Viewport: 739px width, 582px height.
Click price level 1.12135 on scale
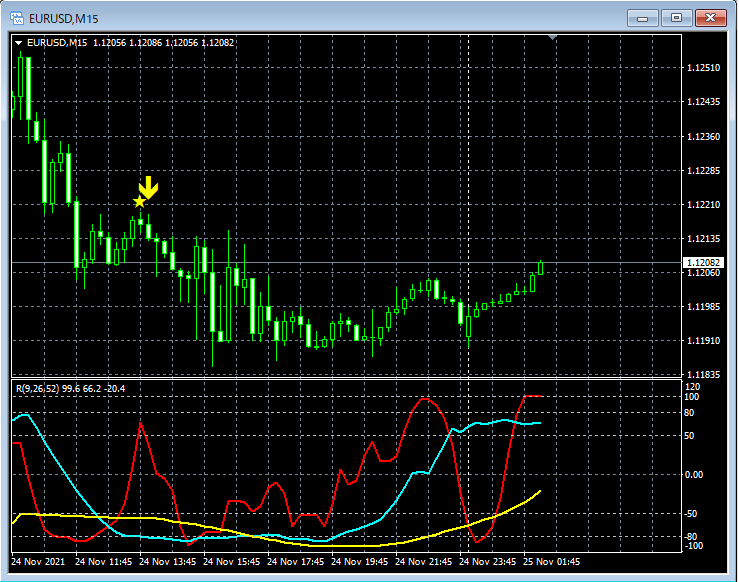(704, 239)
